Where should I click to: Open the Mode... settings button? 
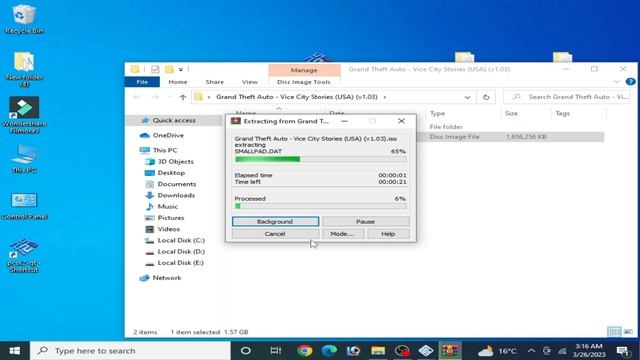343,234
